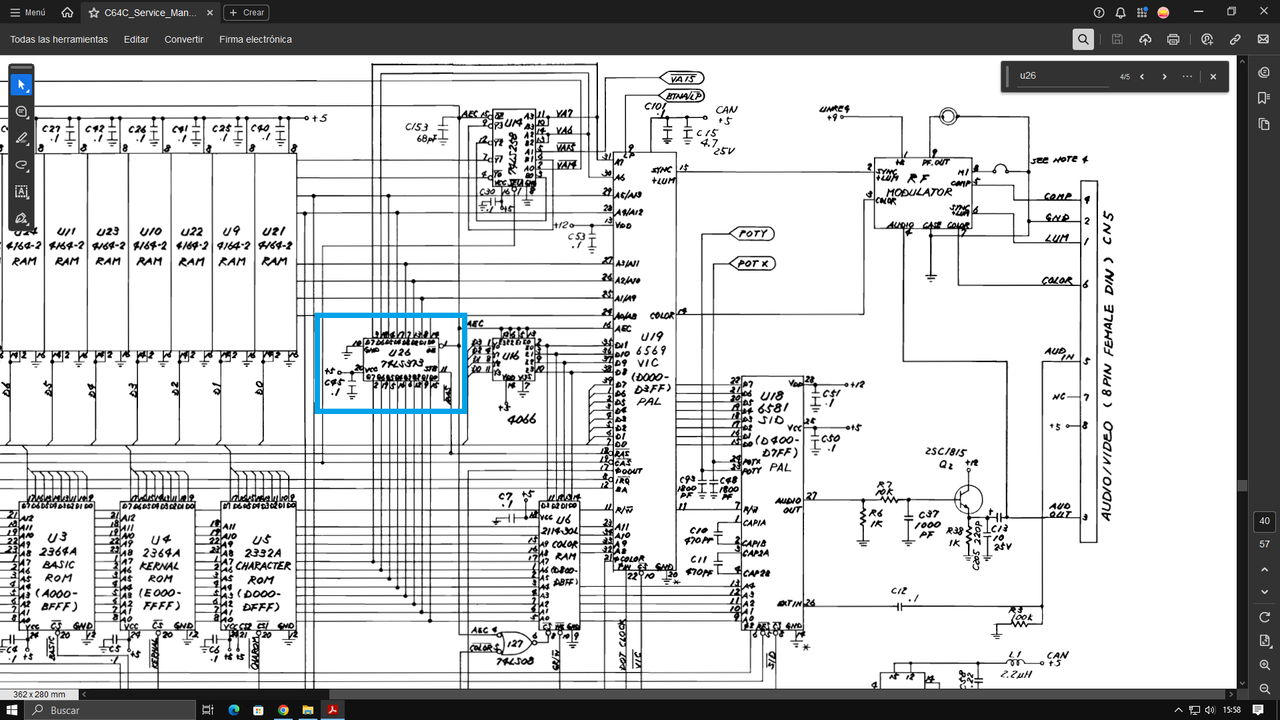This screenshot has width=1280, height=720.
Task: Open the Menú hamburger menu
Action: [27, 12]
